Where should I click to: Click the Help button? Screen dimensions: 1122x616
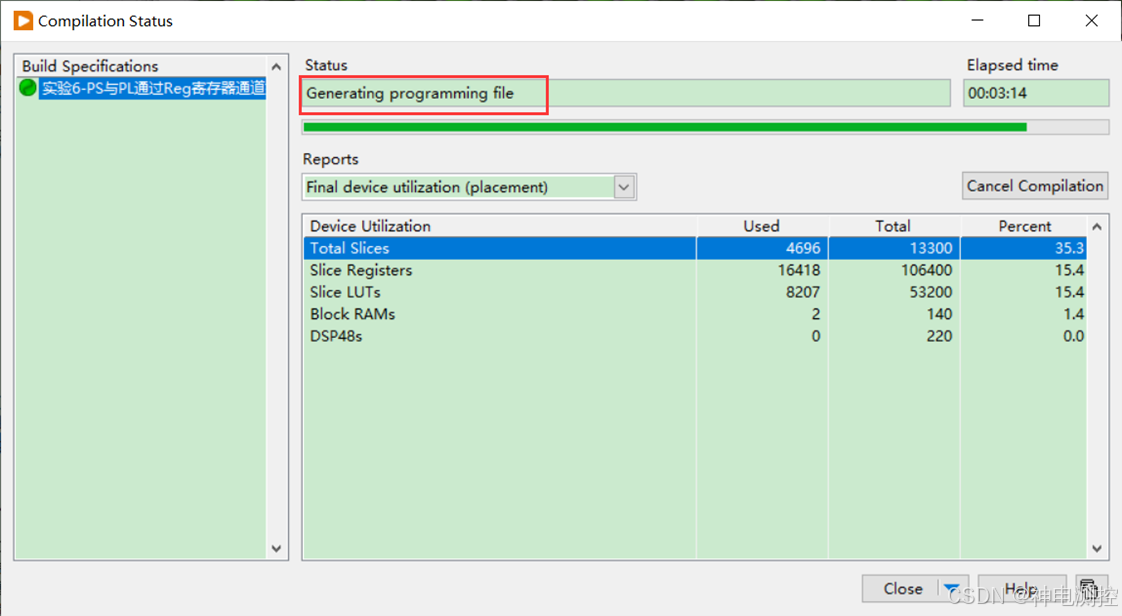[1022, 589]
